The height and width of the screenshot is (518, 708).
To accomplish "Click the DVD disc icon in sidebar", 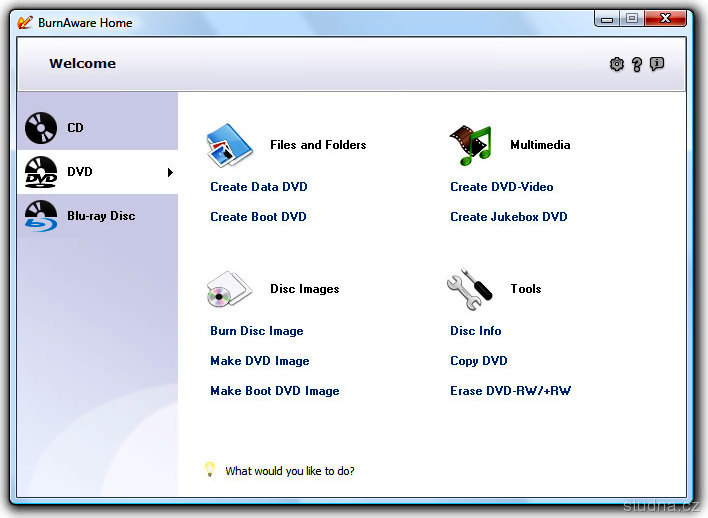I will [x=41, y=172].
